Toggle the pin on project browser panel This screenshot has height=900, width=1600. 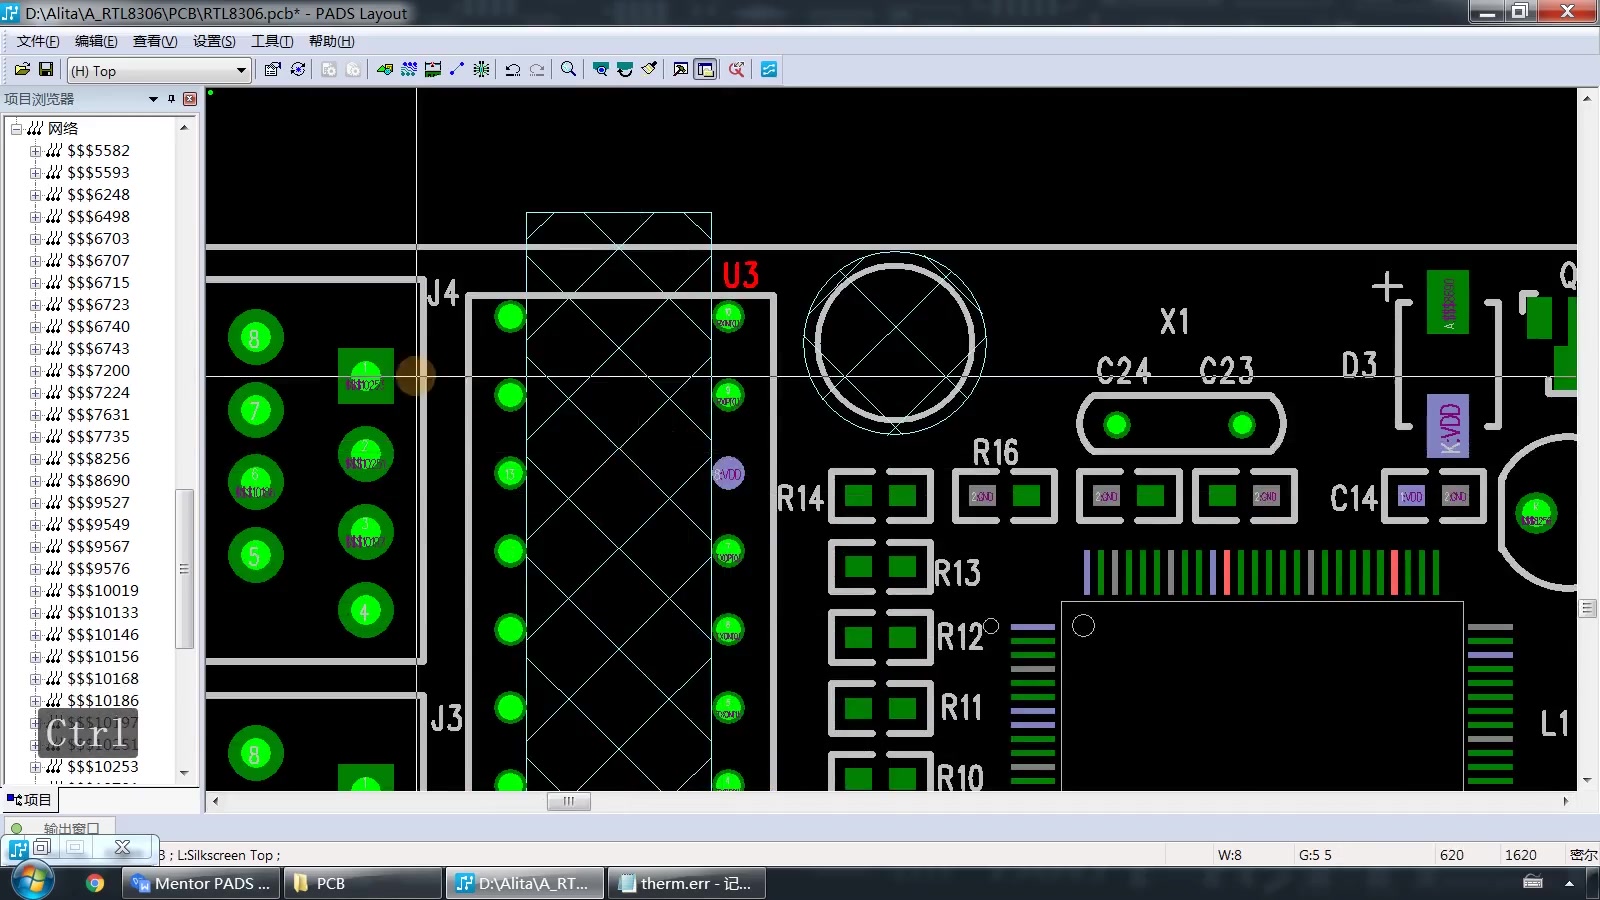click(x=171, y=99)
